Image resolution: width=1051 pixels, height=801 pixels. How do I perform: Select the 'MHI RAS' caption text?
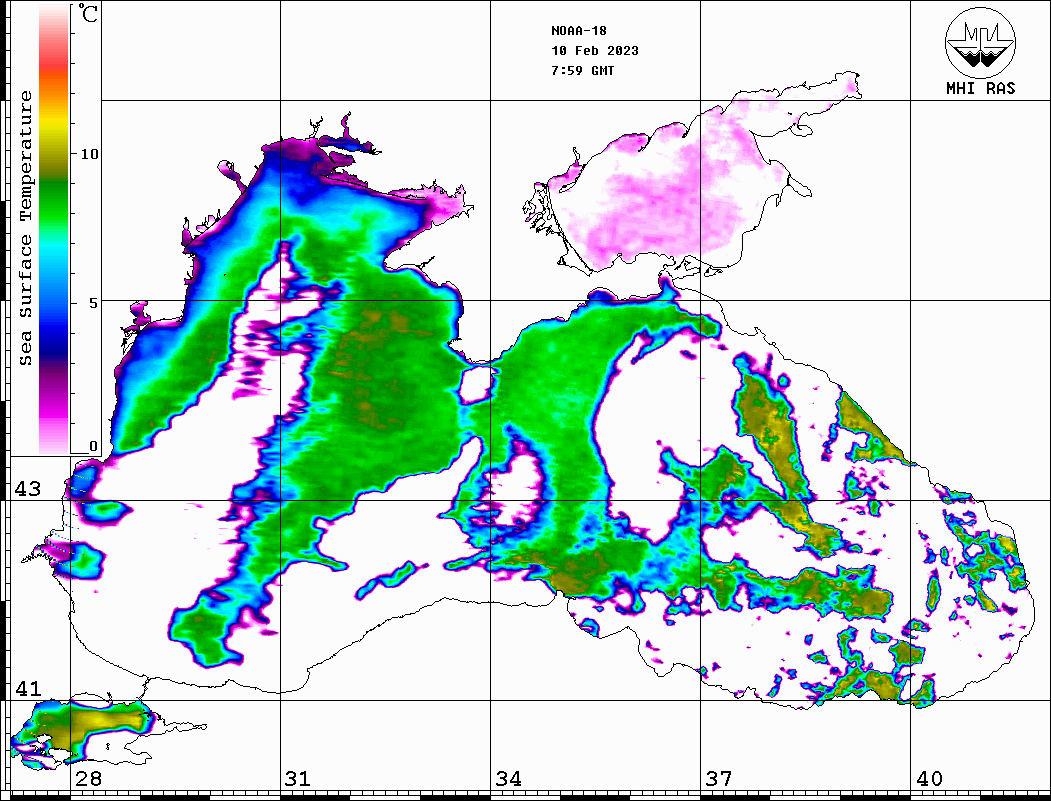pyautogui.click(x=981, y=88)
